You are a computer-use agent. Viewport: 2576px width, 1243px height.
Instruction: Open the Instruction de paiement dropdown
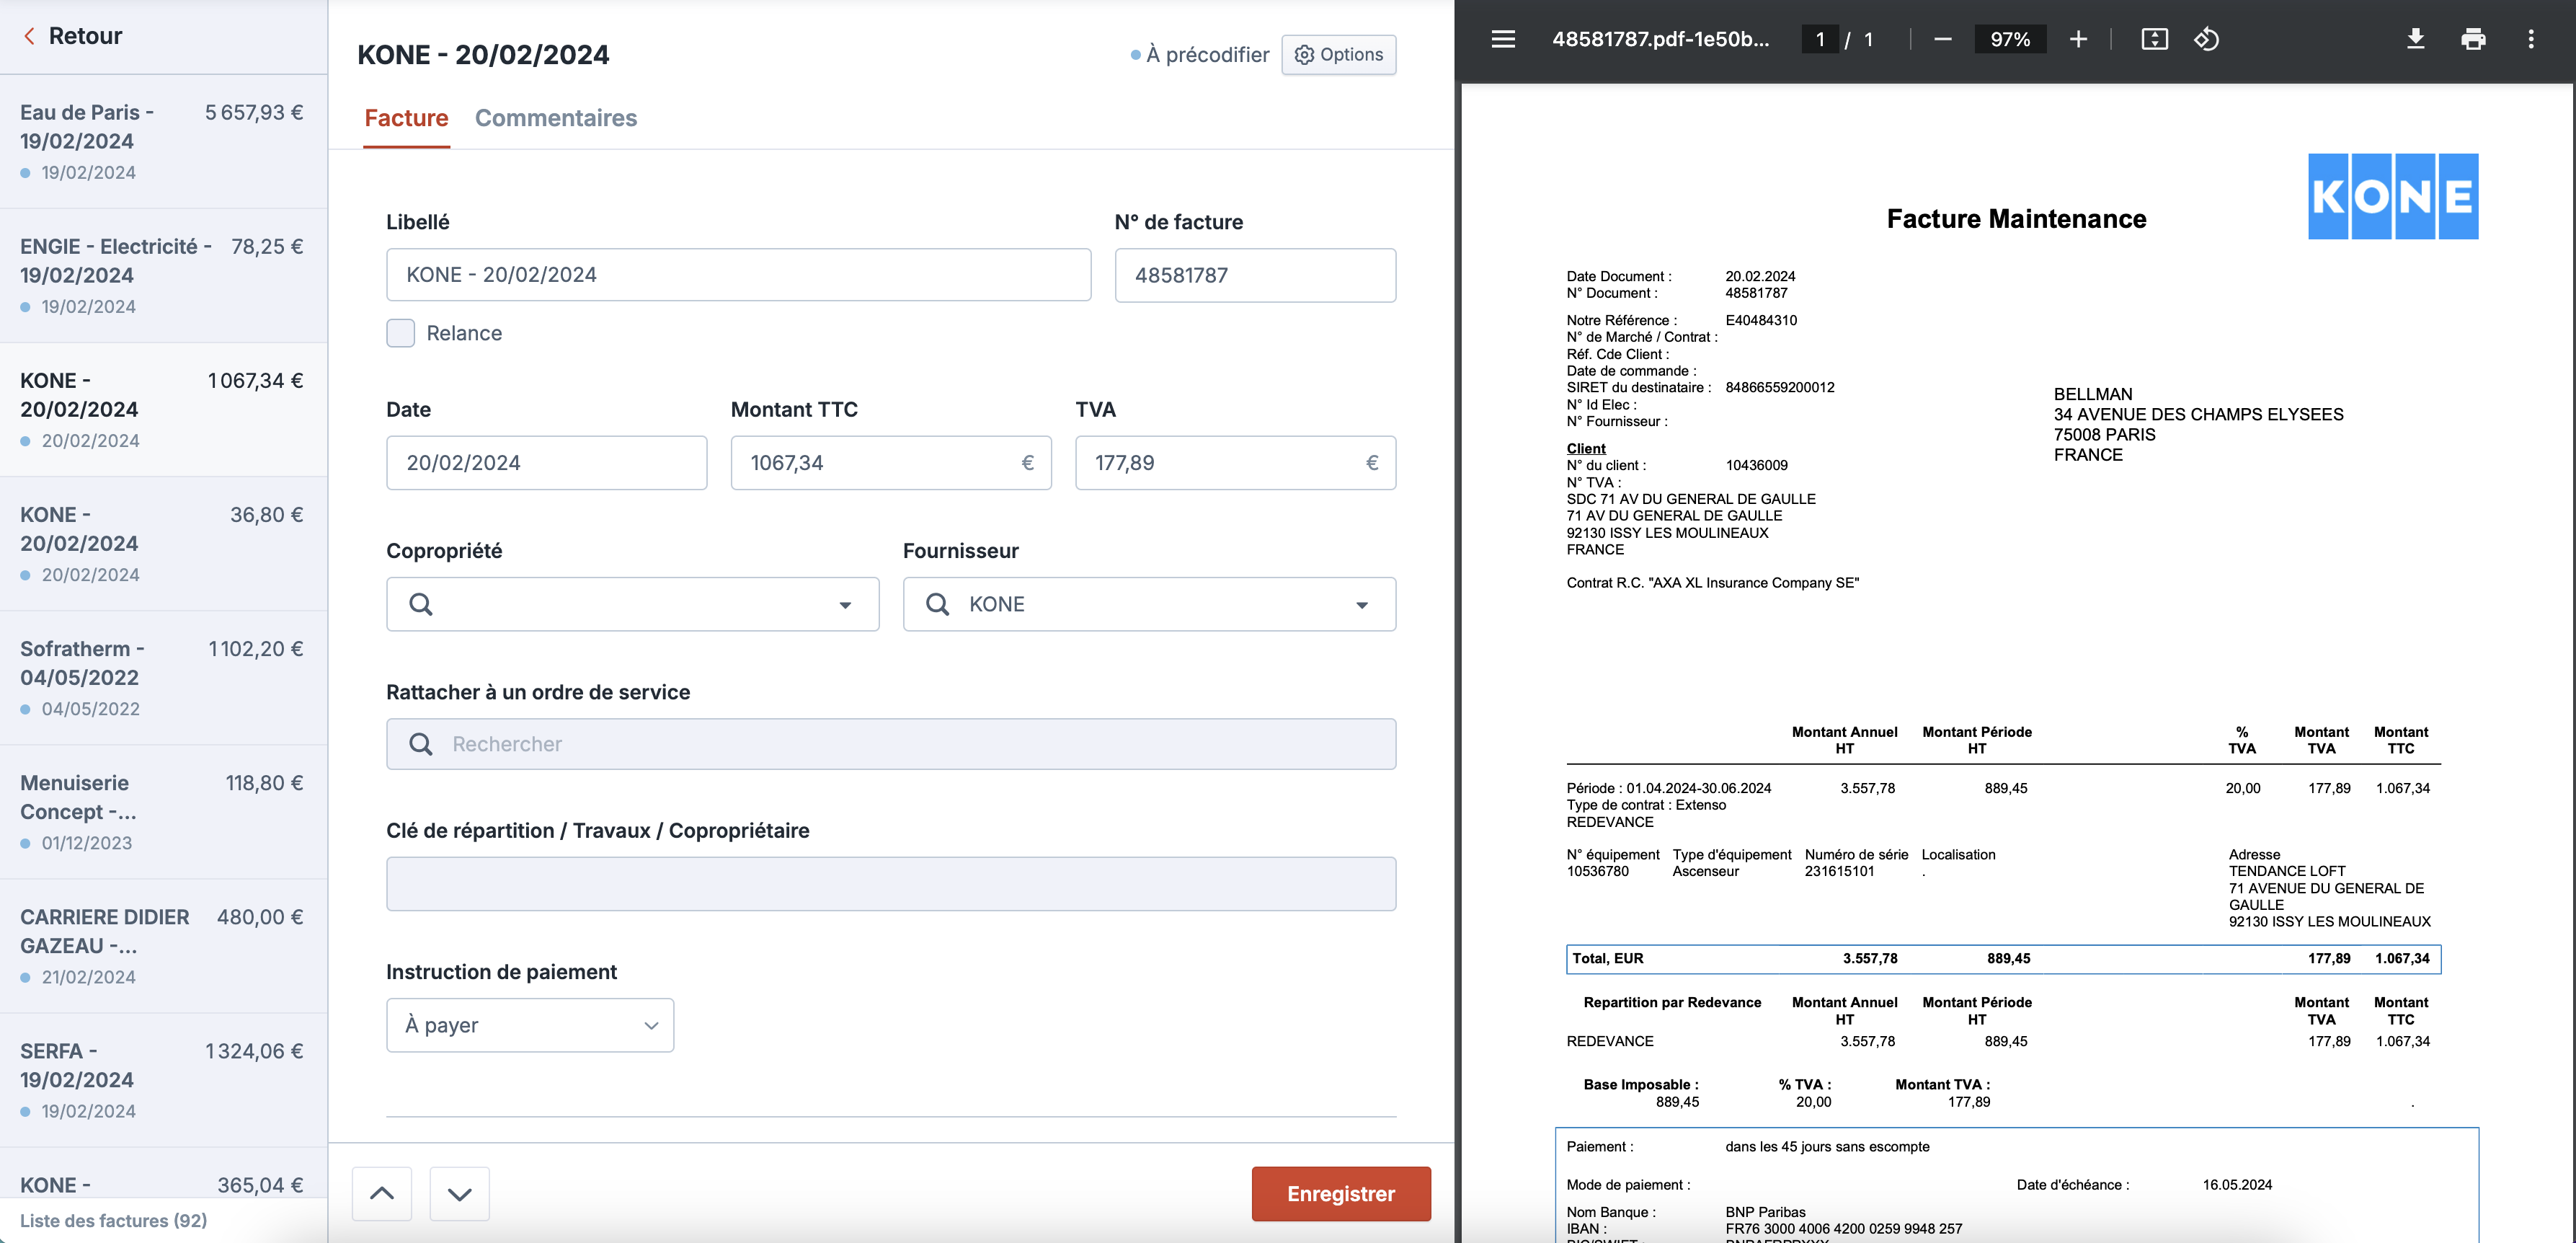(x=530, y=1025)
